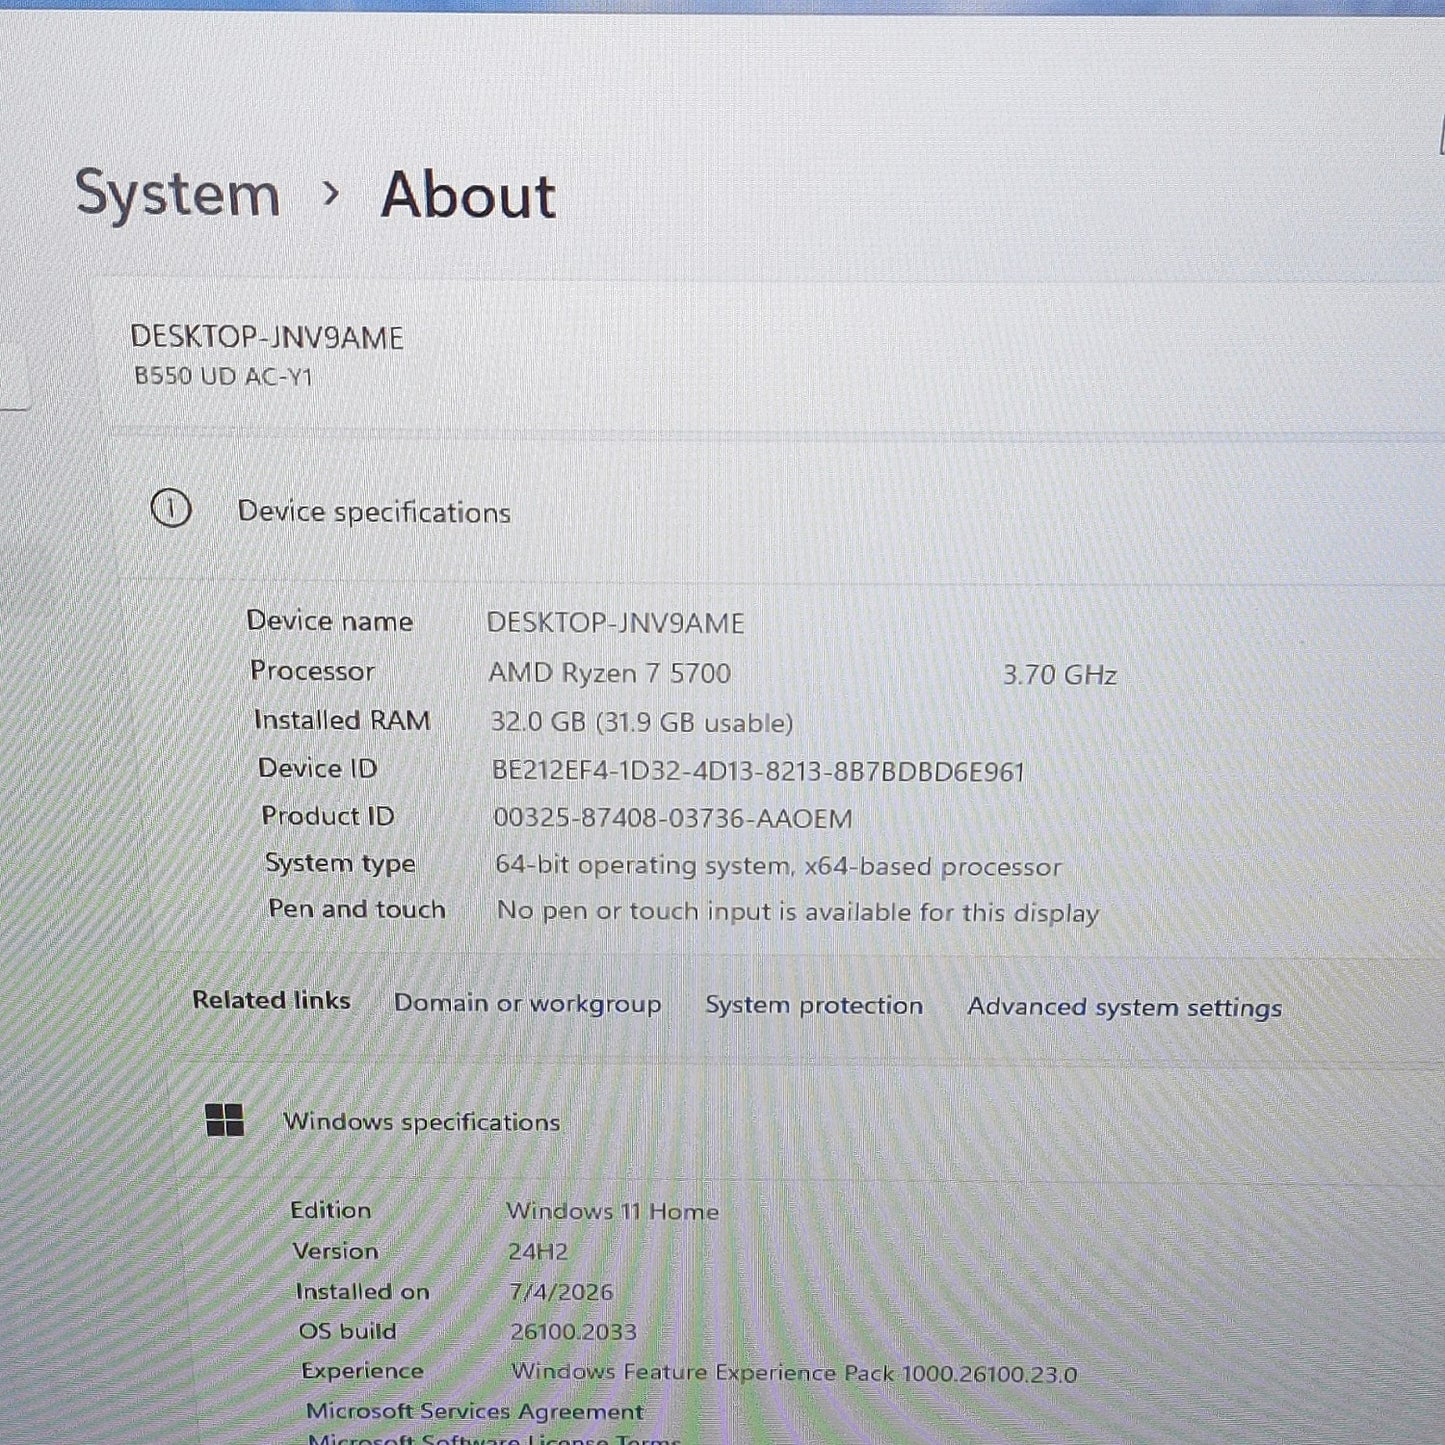Viewport: 1445px width, 1445px height.
Task: Select the Device ID value starting BE212EF4
Action: [759, 771]
